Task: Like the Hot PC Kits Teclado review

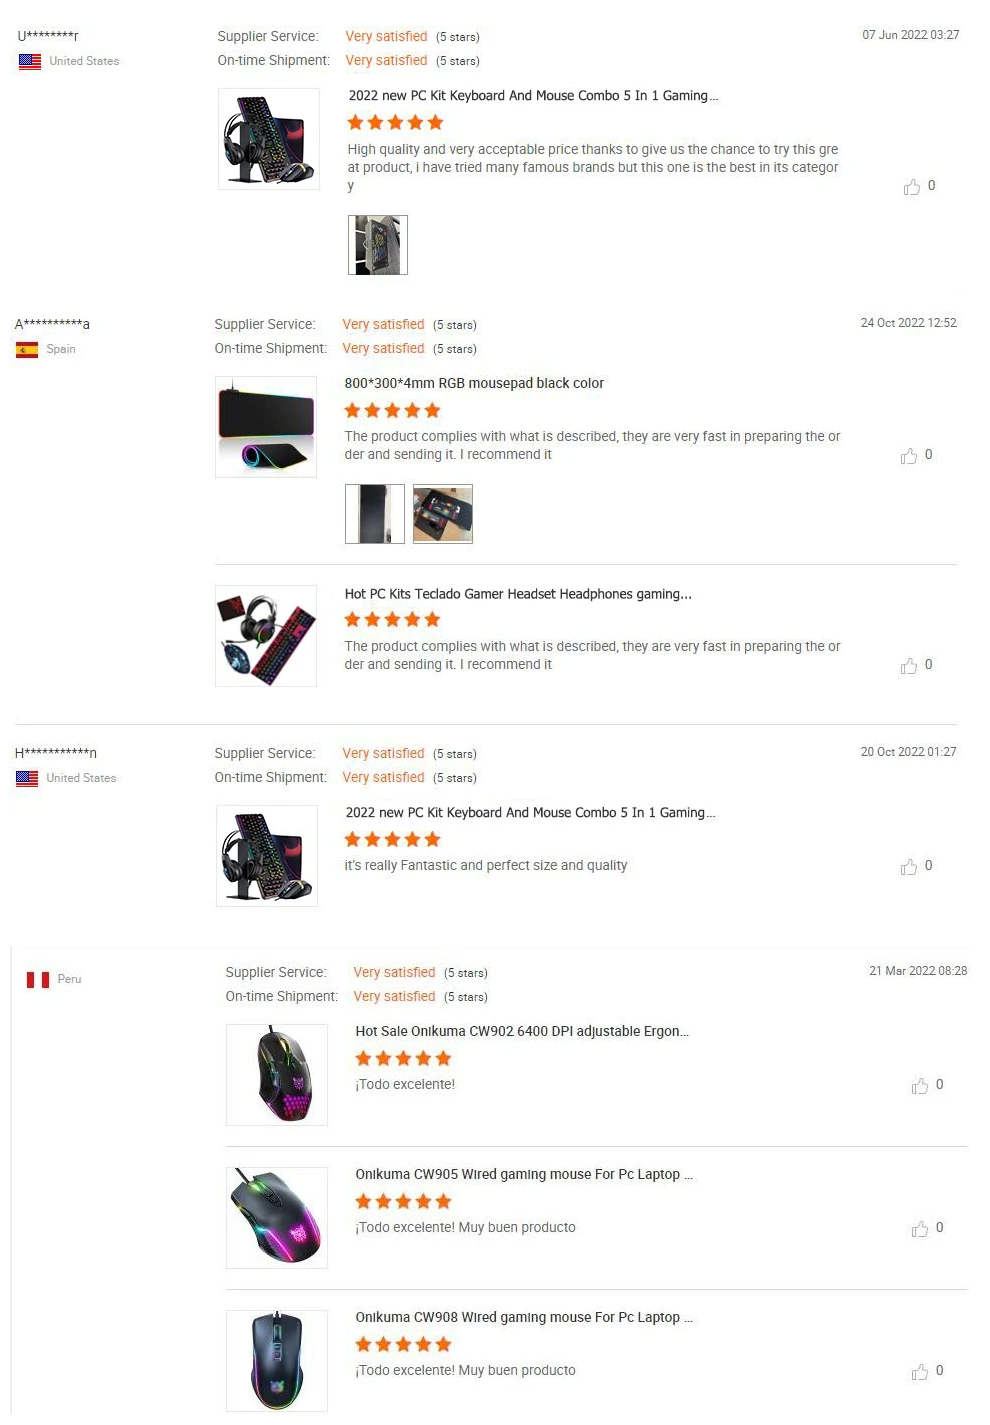Action: point(908,666)
